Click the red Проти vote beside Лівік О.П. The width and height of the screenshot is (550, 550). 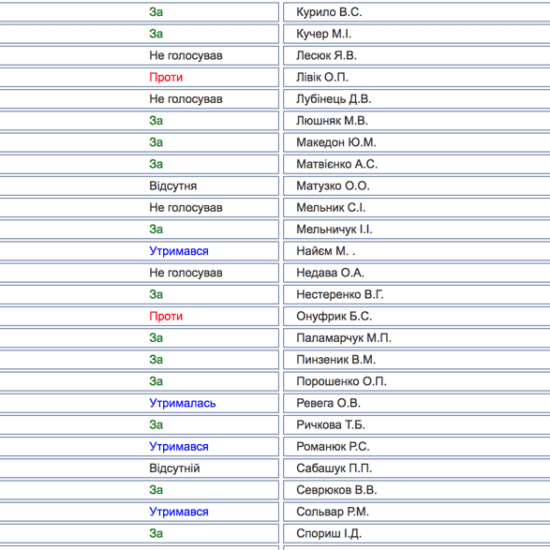pos(166,77)
